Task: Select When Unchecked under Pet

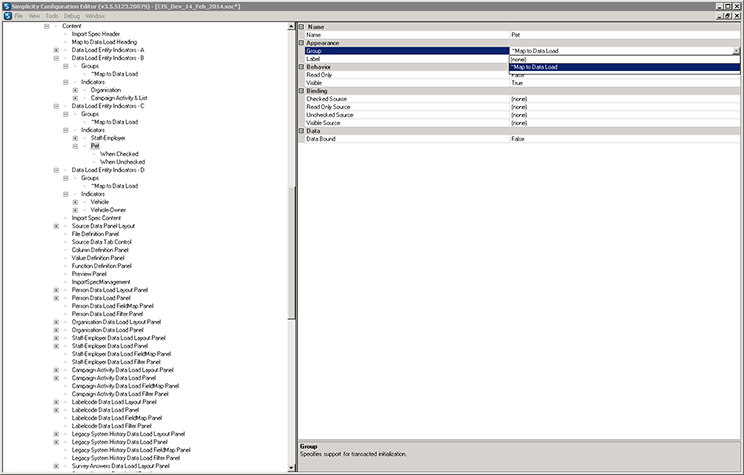Action: click(122, 162)
